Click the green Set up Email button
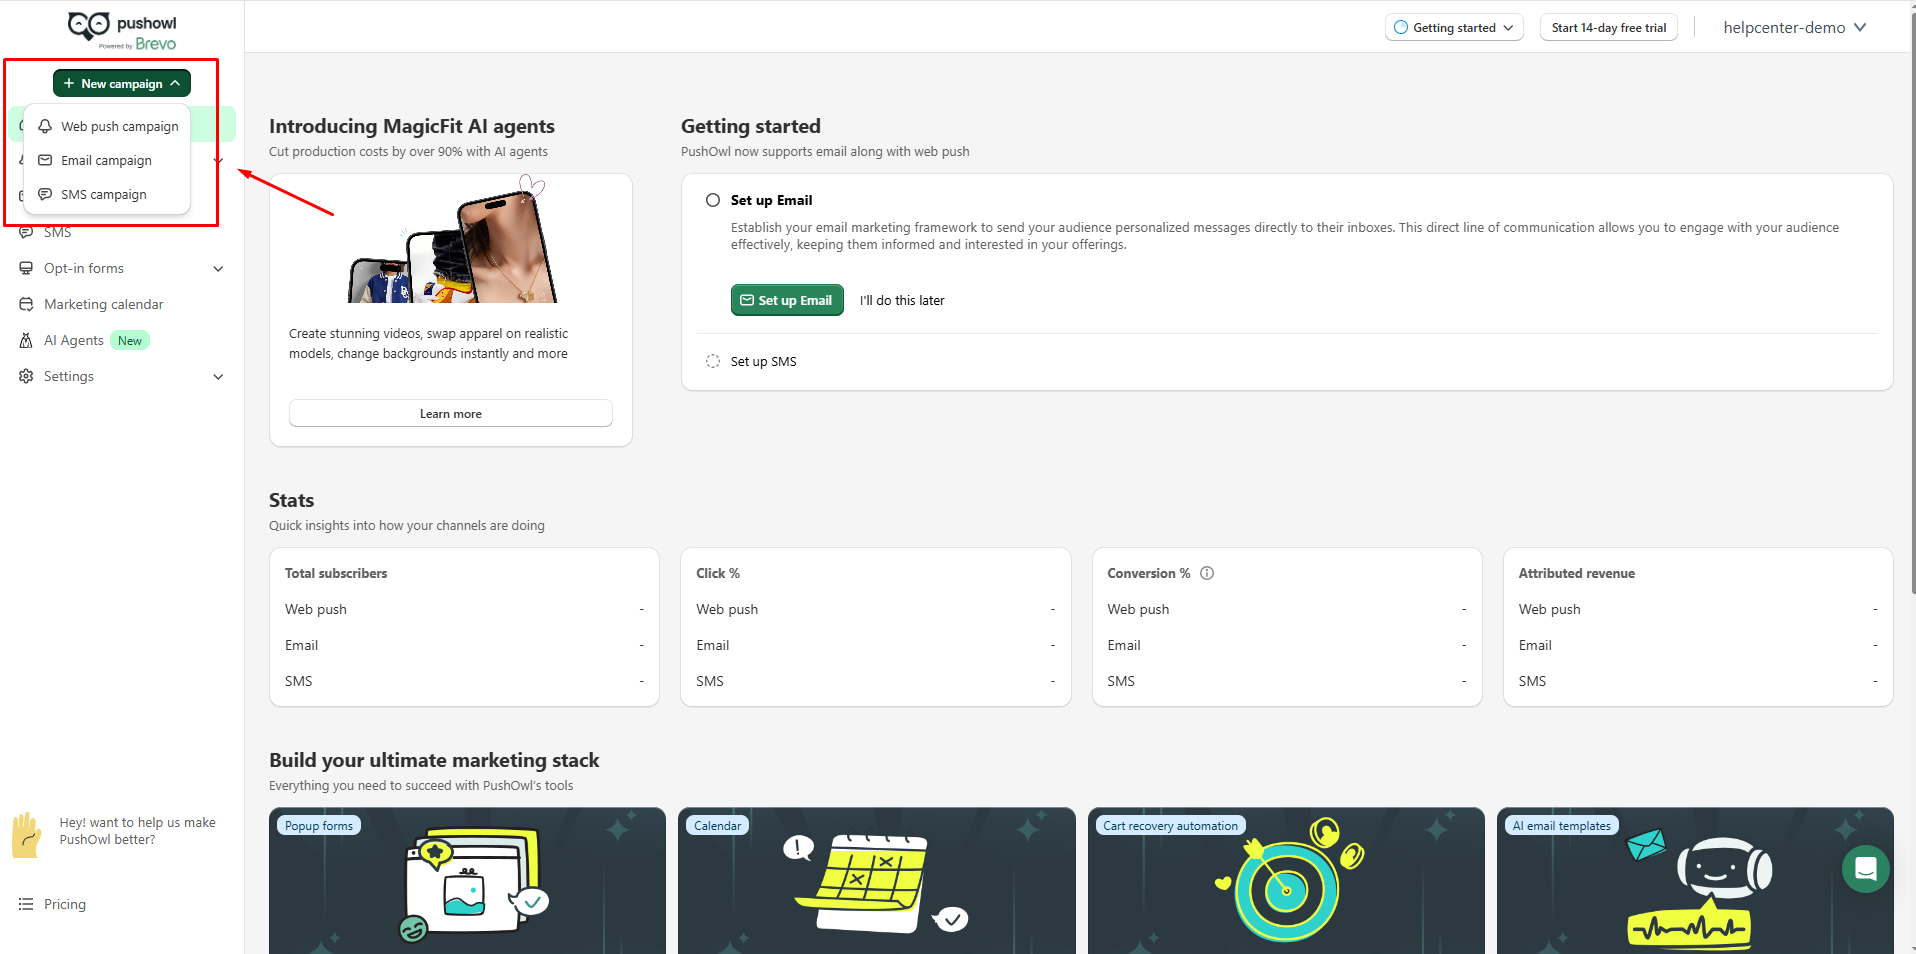This screenshot has height=954, width=1916. click(787, 300)
